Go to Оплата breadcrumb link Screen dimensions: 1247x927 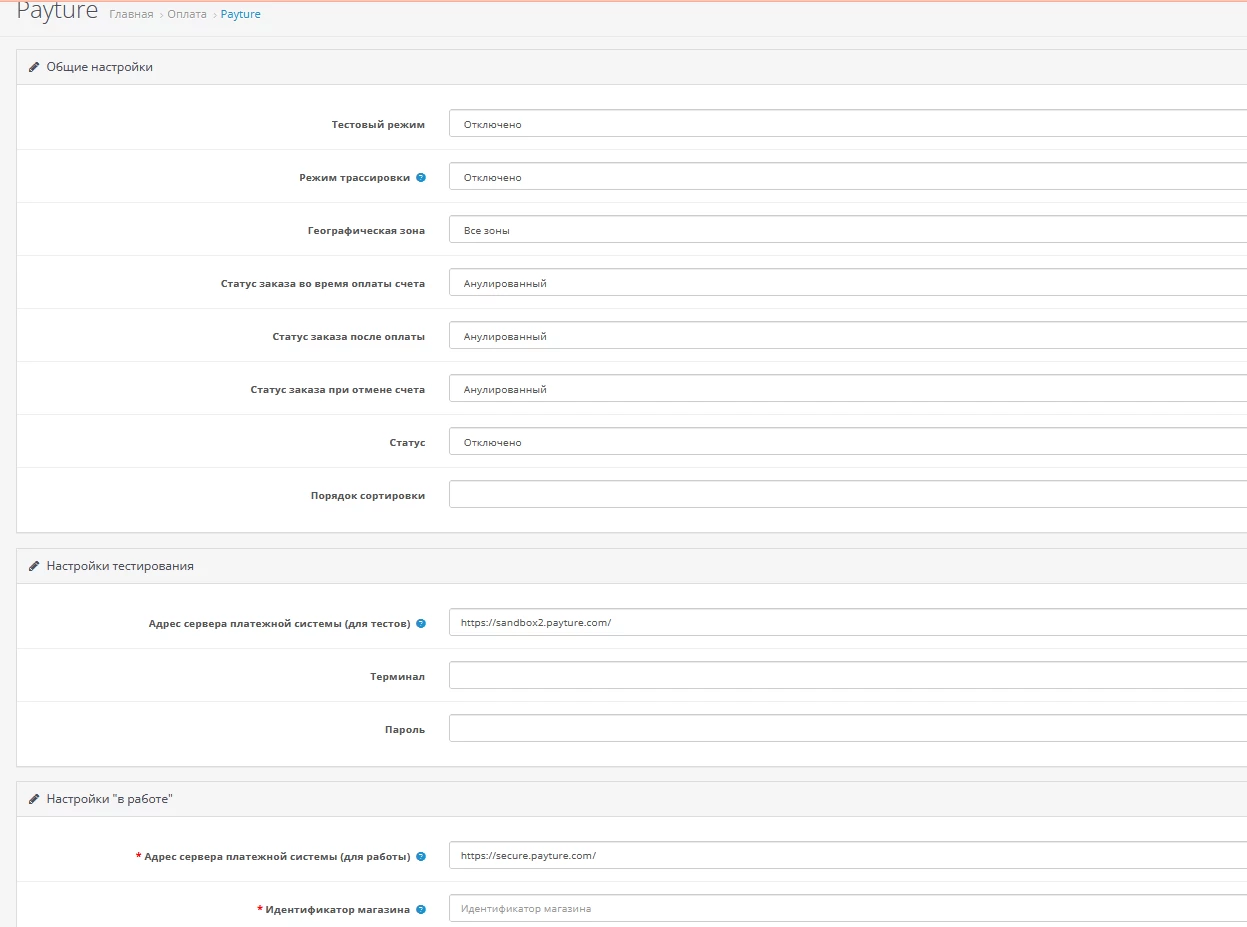187,14
